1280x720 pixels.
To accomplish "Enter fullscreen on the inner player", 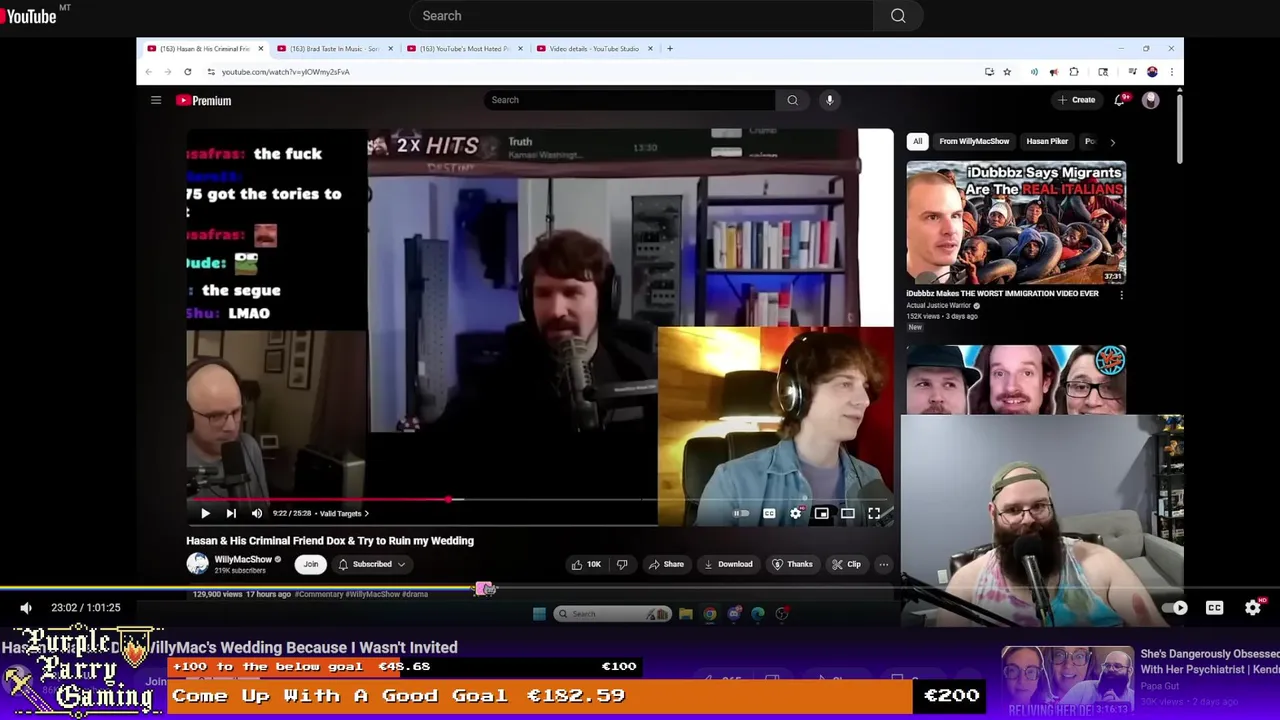I will pyautogui.click(x=874, y=513).
